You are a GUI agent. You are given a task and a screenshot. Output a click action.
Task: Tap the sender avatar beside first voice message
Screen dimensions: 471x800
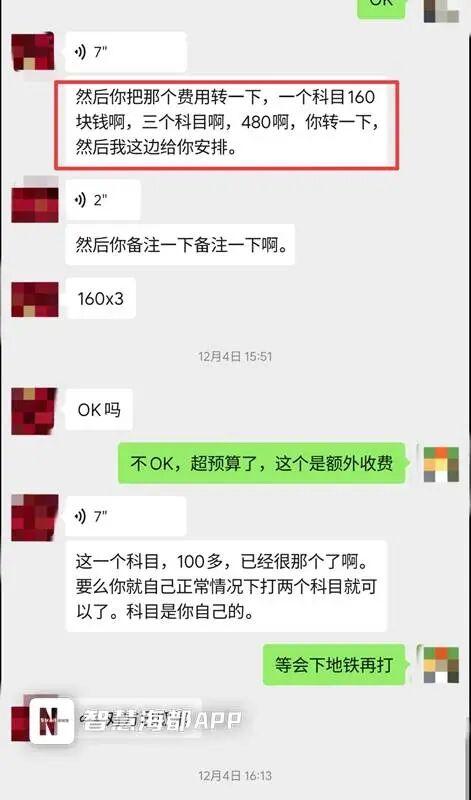(33, 52)
